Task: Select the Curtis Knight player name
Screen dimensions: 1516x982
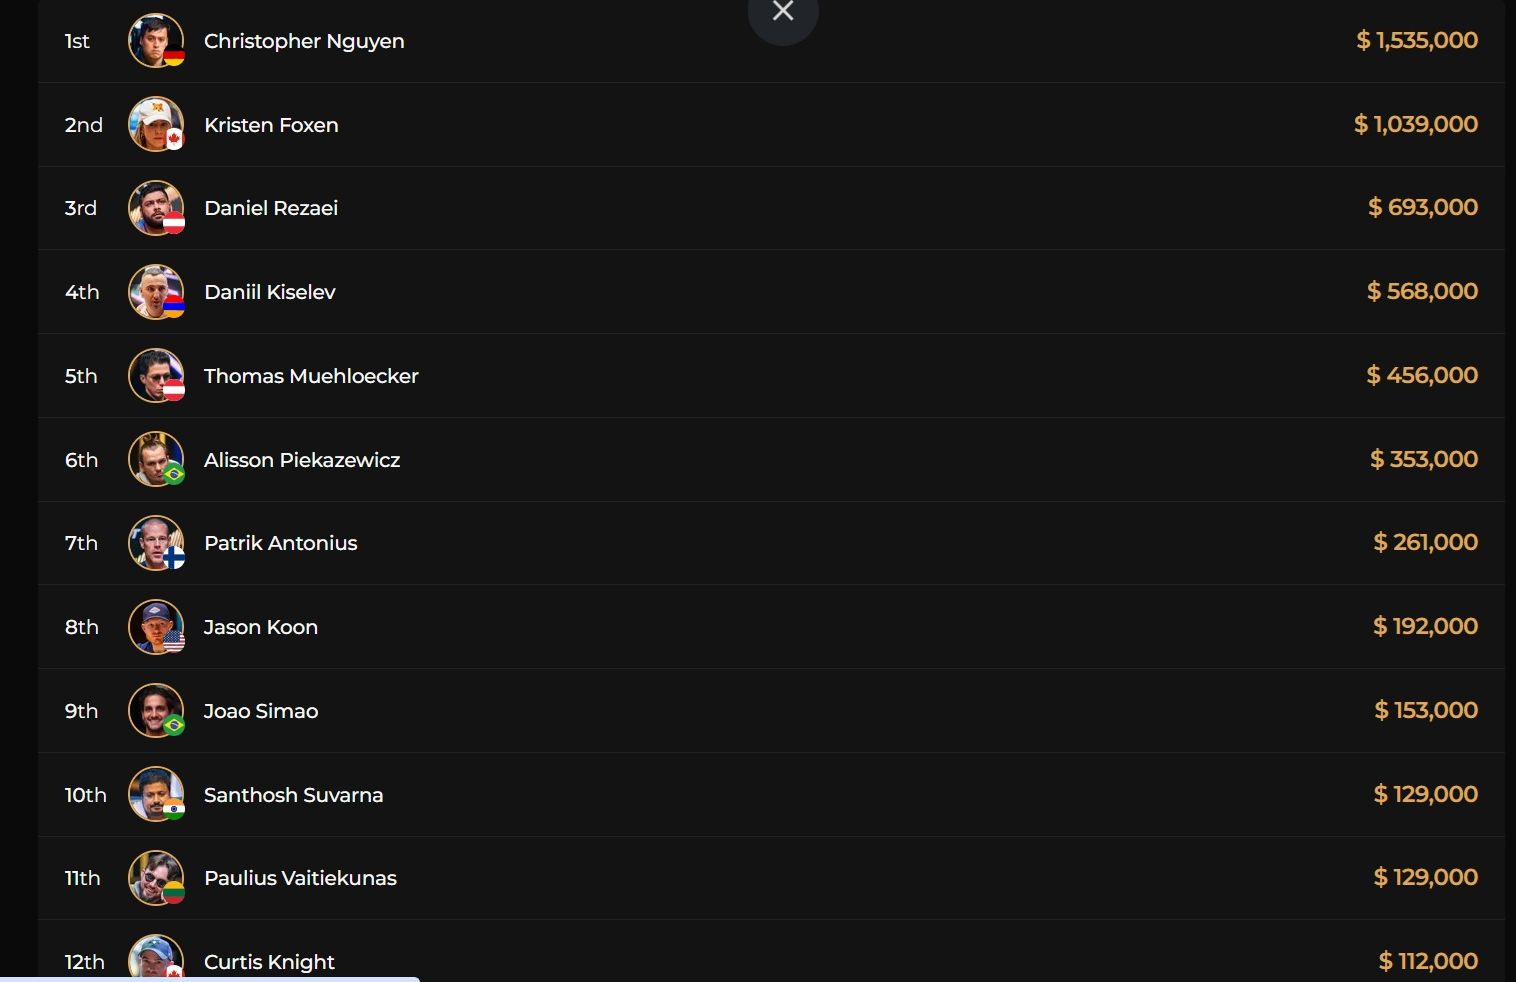Action: [x=269, y=962]
